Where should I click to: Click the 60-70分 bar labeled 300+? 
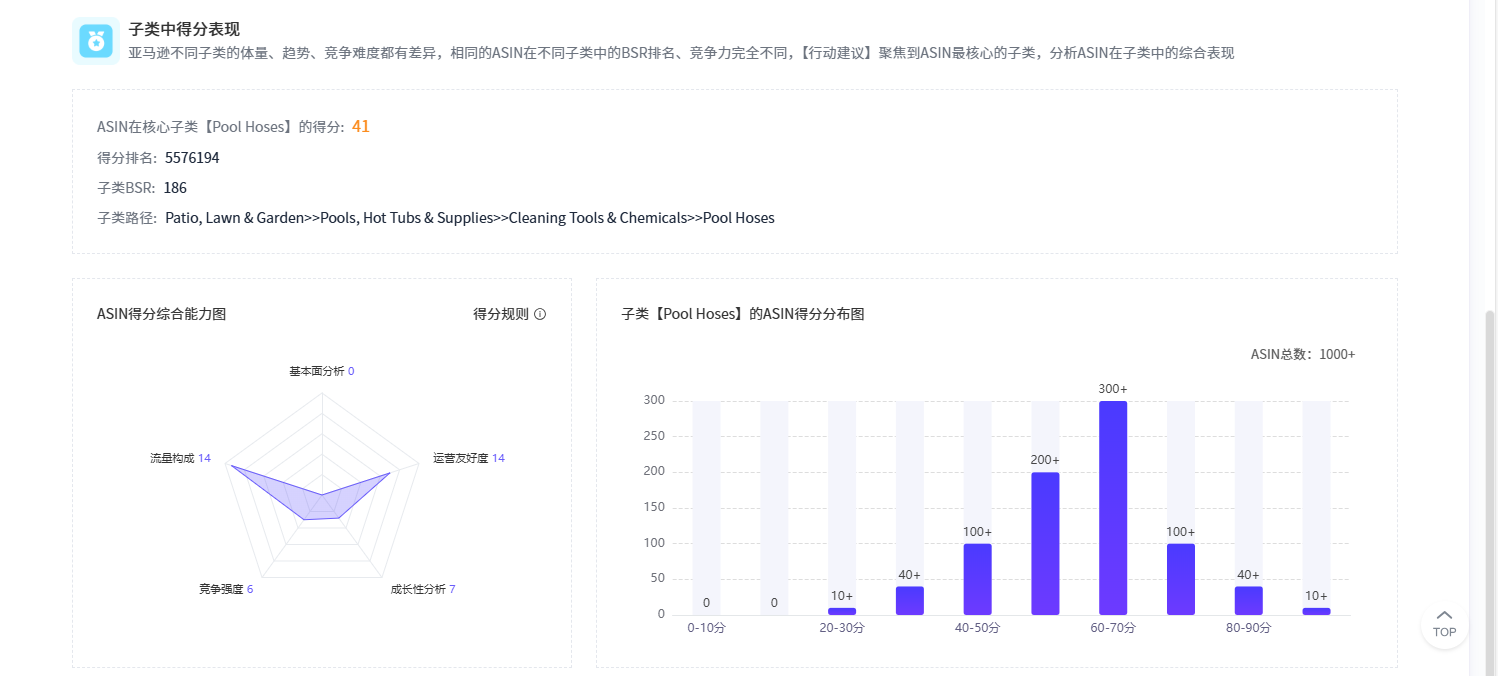click(x=1113, y=508)
